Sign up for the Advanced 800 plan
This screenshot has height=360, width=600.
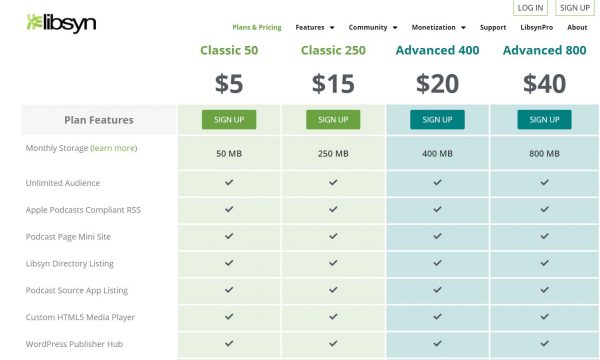click(545, 119)
